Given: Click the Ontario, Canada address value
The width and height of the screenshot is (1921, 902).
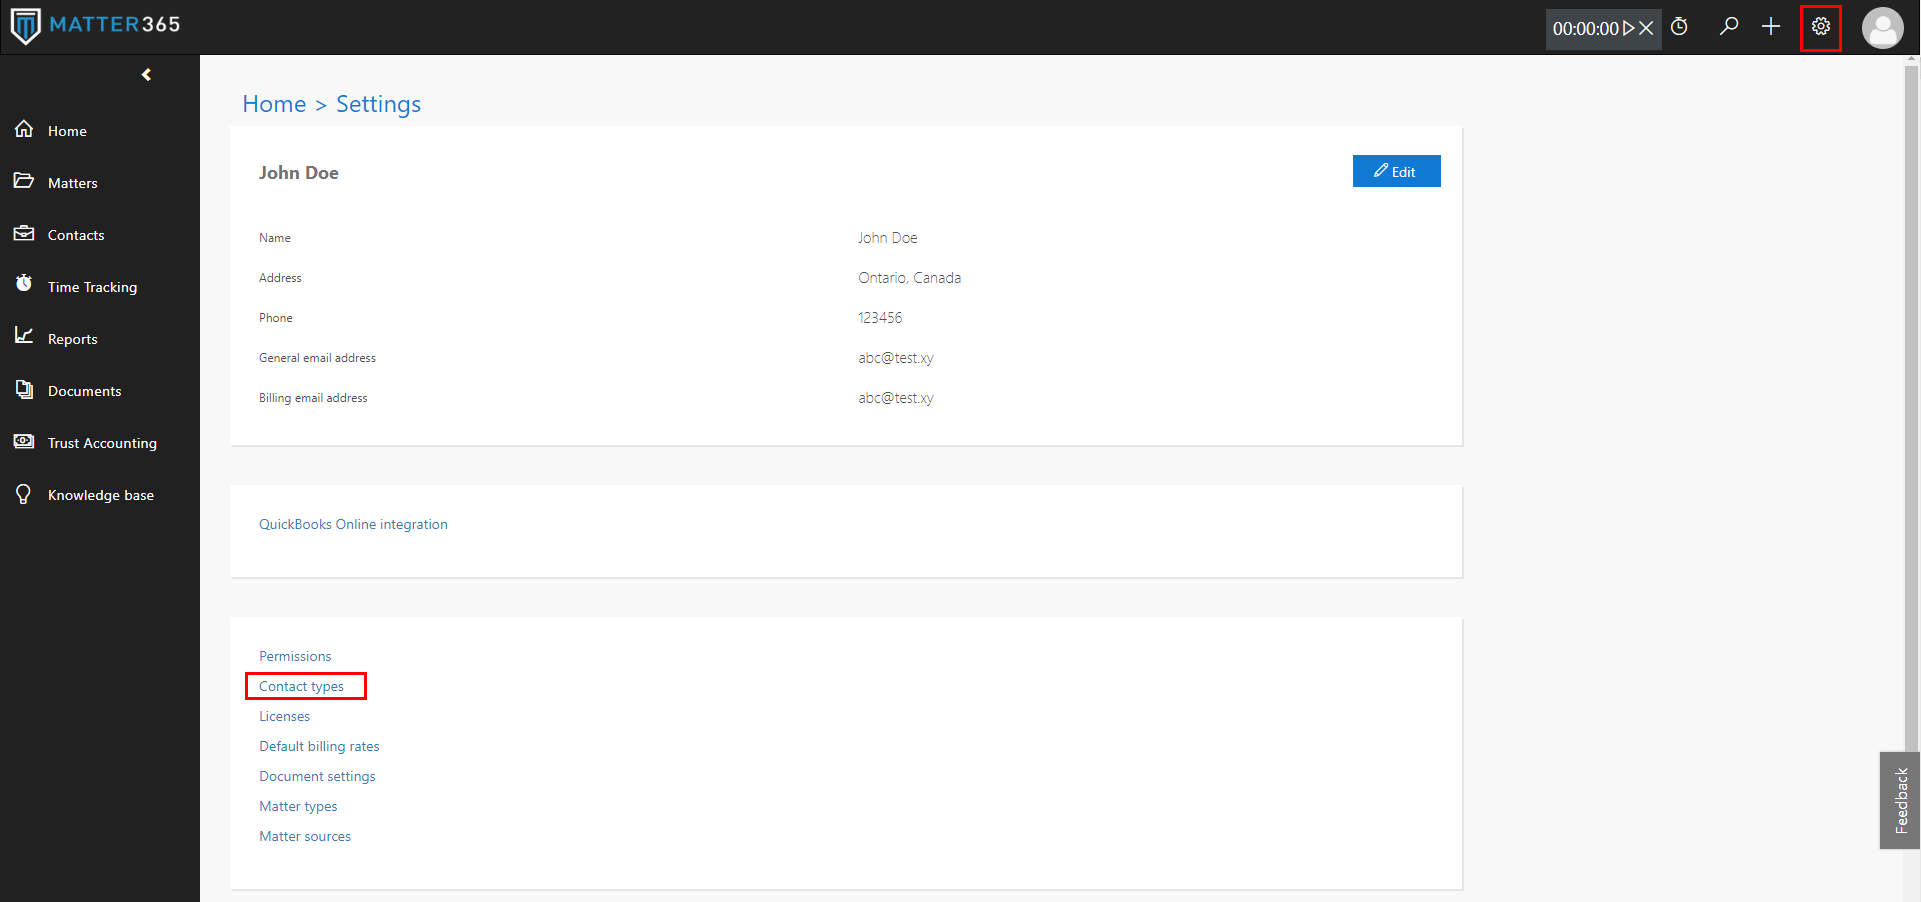Looking at the screenshot, I should 909,278.
